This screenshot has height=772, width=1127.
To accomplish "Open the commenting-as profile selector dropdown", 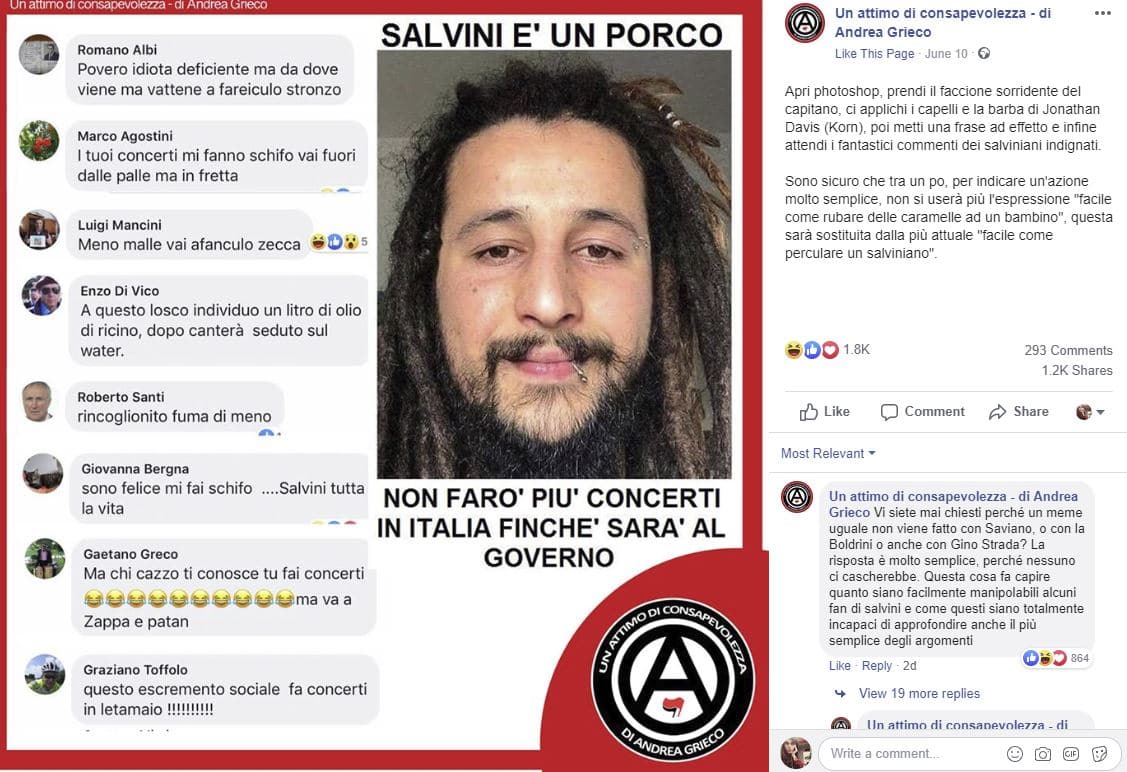I will point(1090,412).
